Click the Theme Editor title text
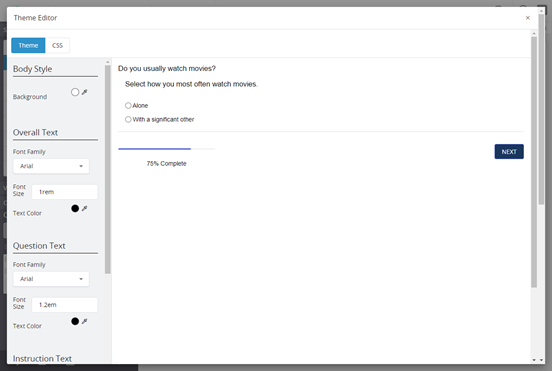The height and width of the screenshot is (371, 552). click(x=35, y=18)
